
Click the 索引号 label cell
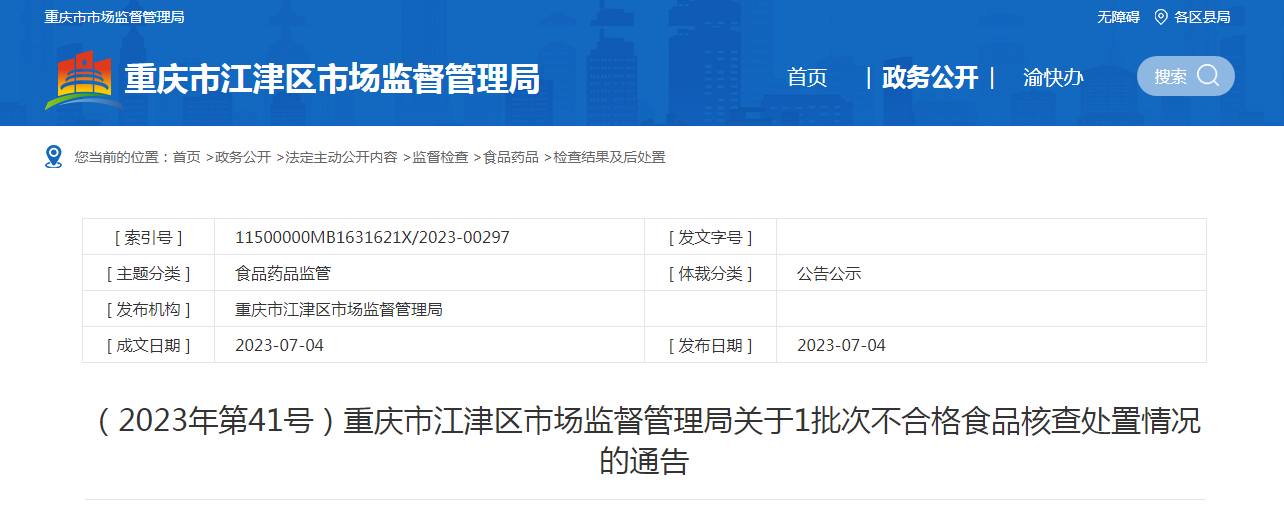[x=148, y=237]
